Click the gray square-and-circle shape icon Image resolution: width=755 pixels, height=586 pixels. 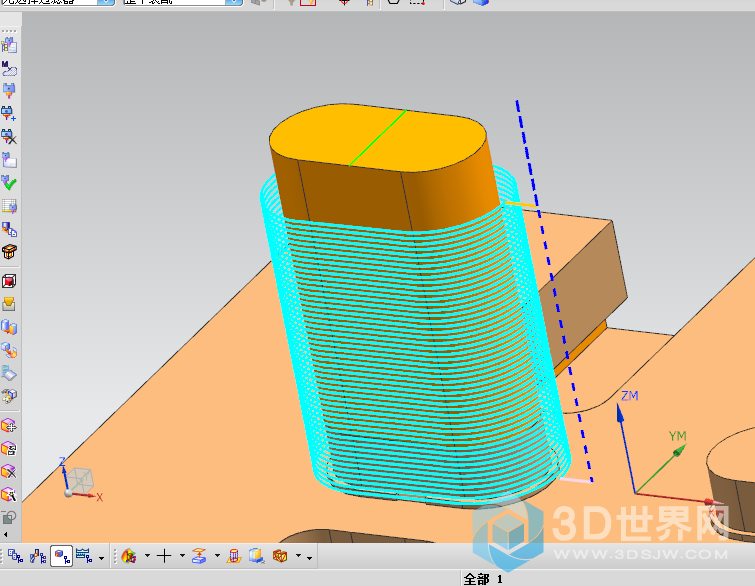[9, 517]
